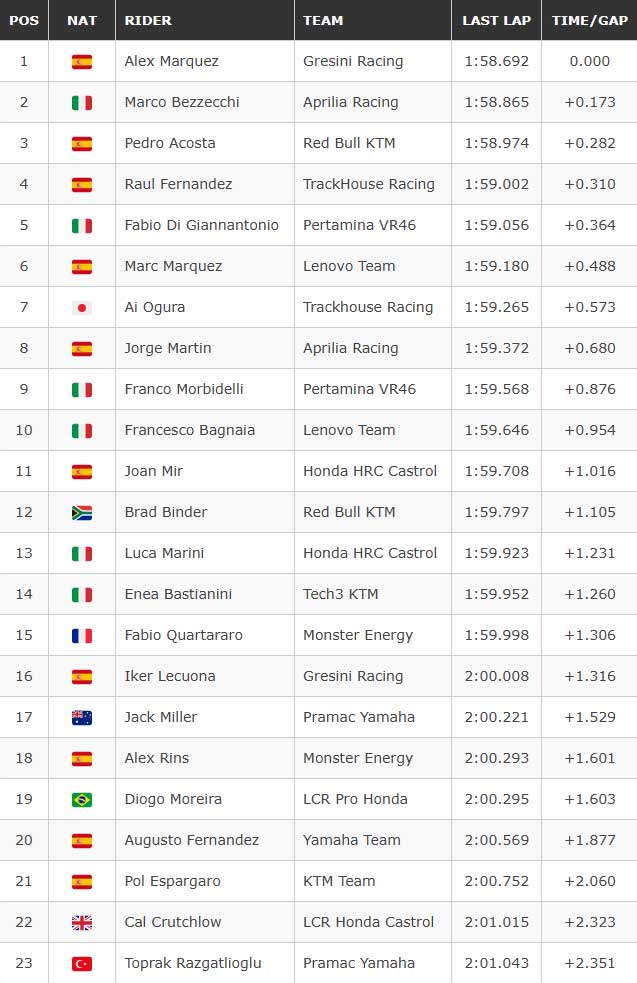Click the South African flag for Brad Binder
The width and height of the screenshot is (637, 983).
tap(82, 512)
